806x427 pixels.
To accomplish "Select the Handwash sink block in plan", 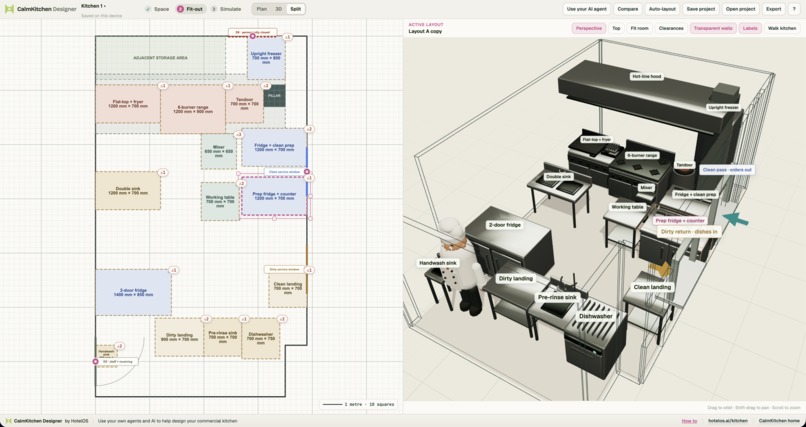I will pyautogui.click(x=106, y=352).
